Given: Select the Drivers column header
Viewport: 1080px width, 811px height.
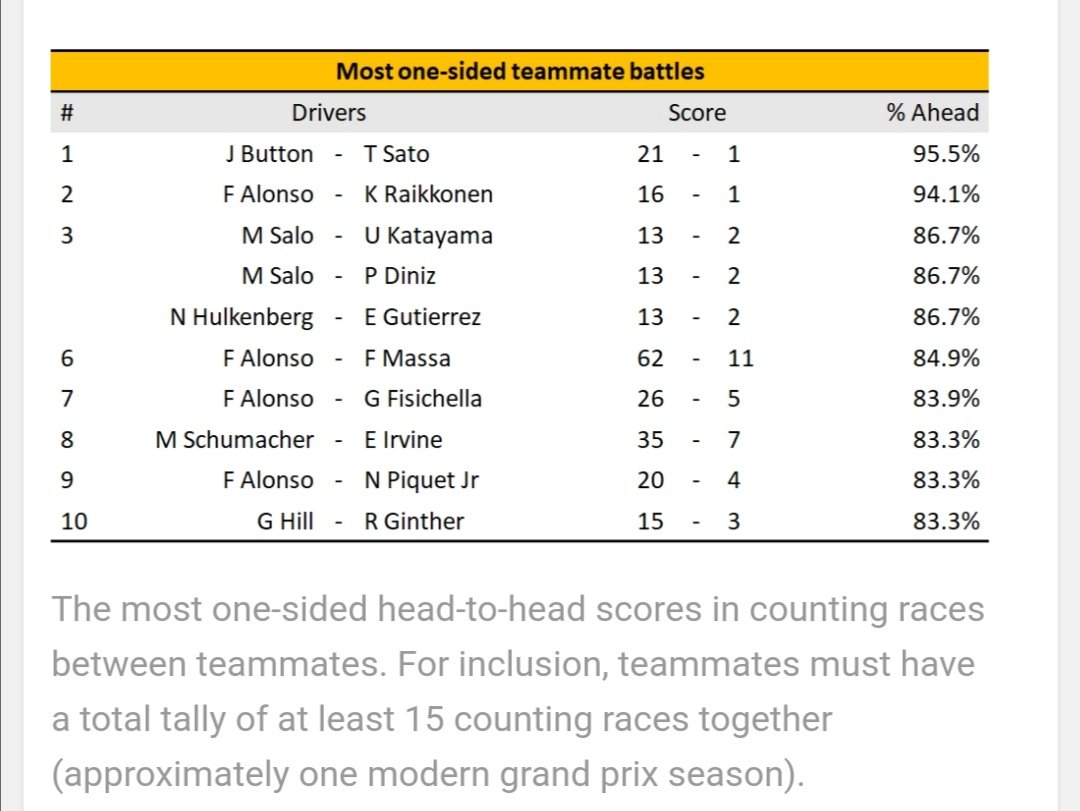Looking at the screenshot, I should (x=329, y=112).
